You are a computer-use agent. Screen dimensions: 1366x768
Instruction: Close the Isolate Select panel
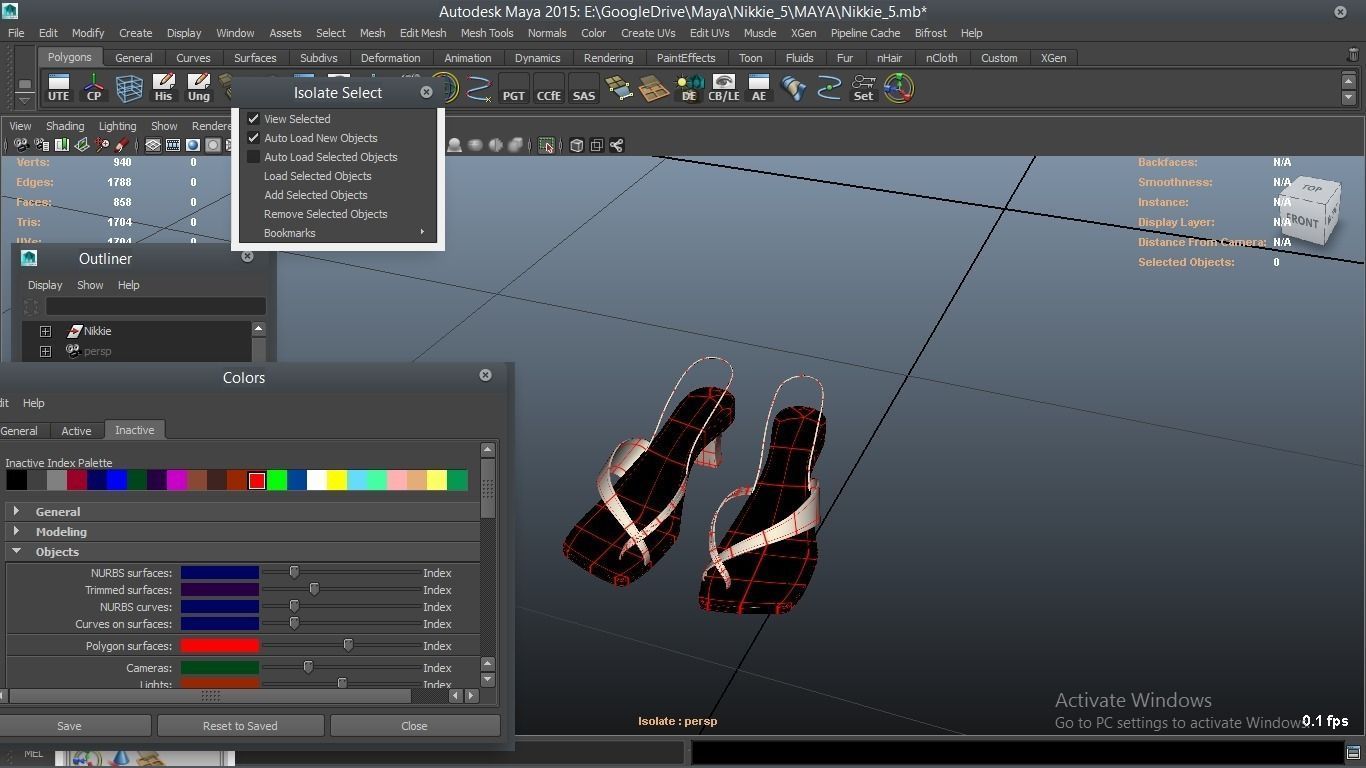pyautogui.click(x=426, y=92)
